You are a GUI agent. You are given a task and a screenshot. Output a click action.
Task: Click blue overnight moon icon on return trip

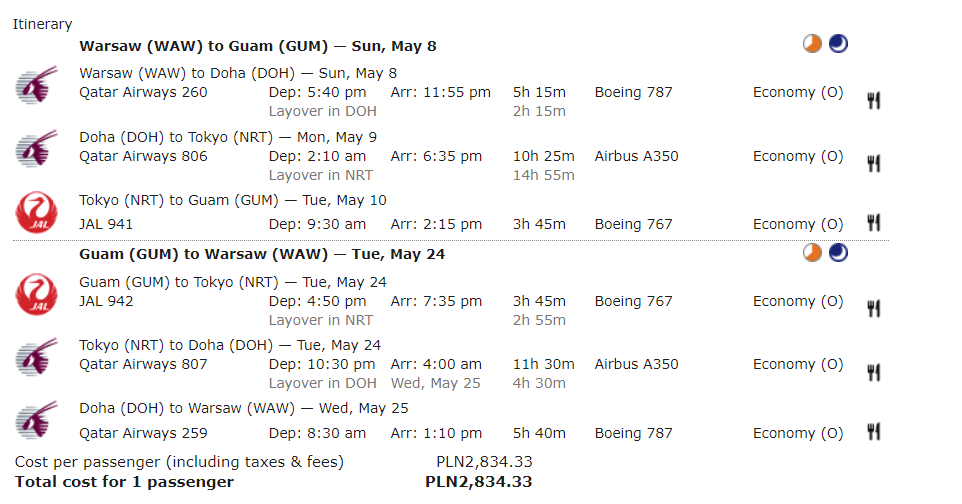[x=838, y=252]
